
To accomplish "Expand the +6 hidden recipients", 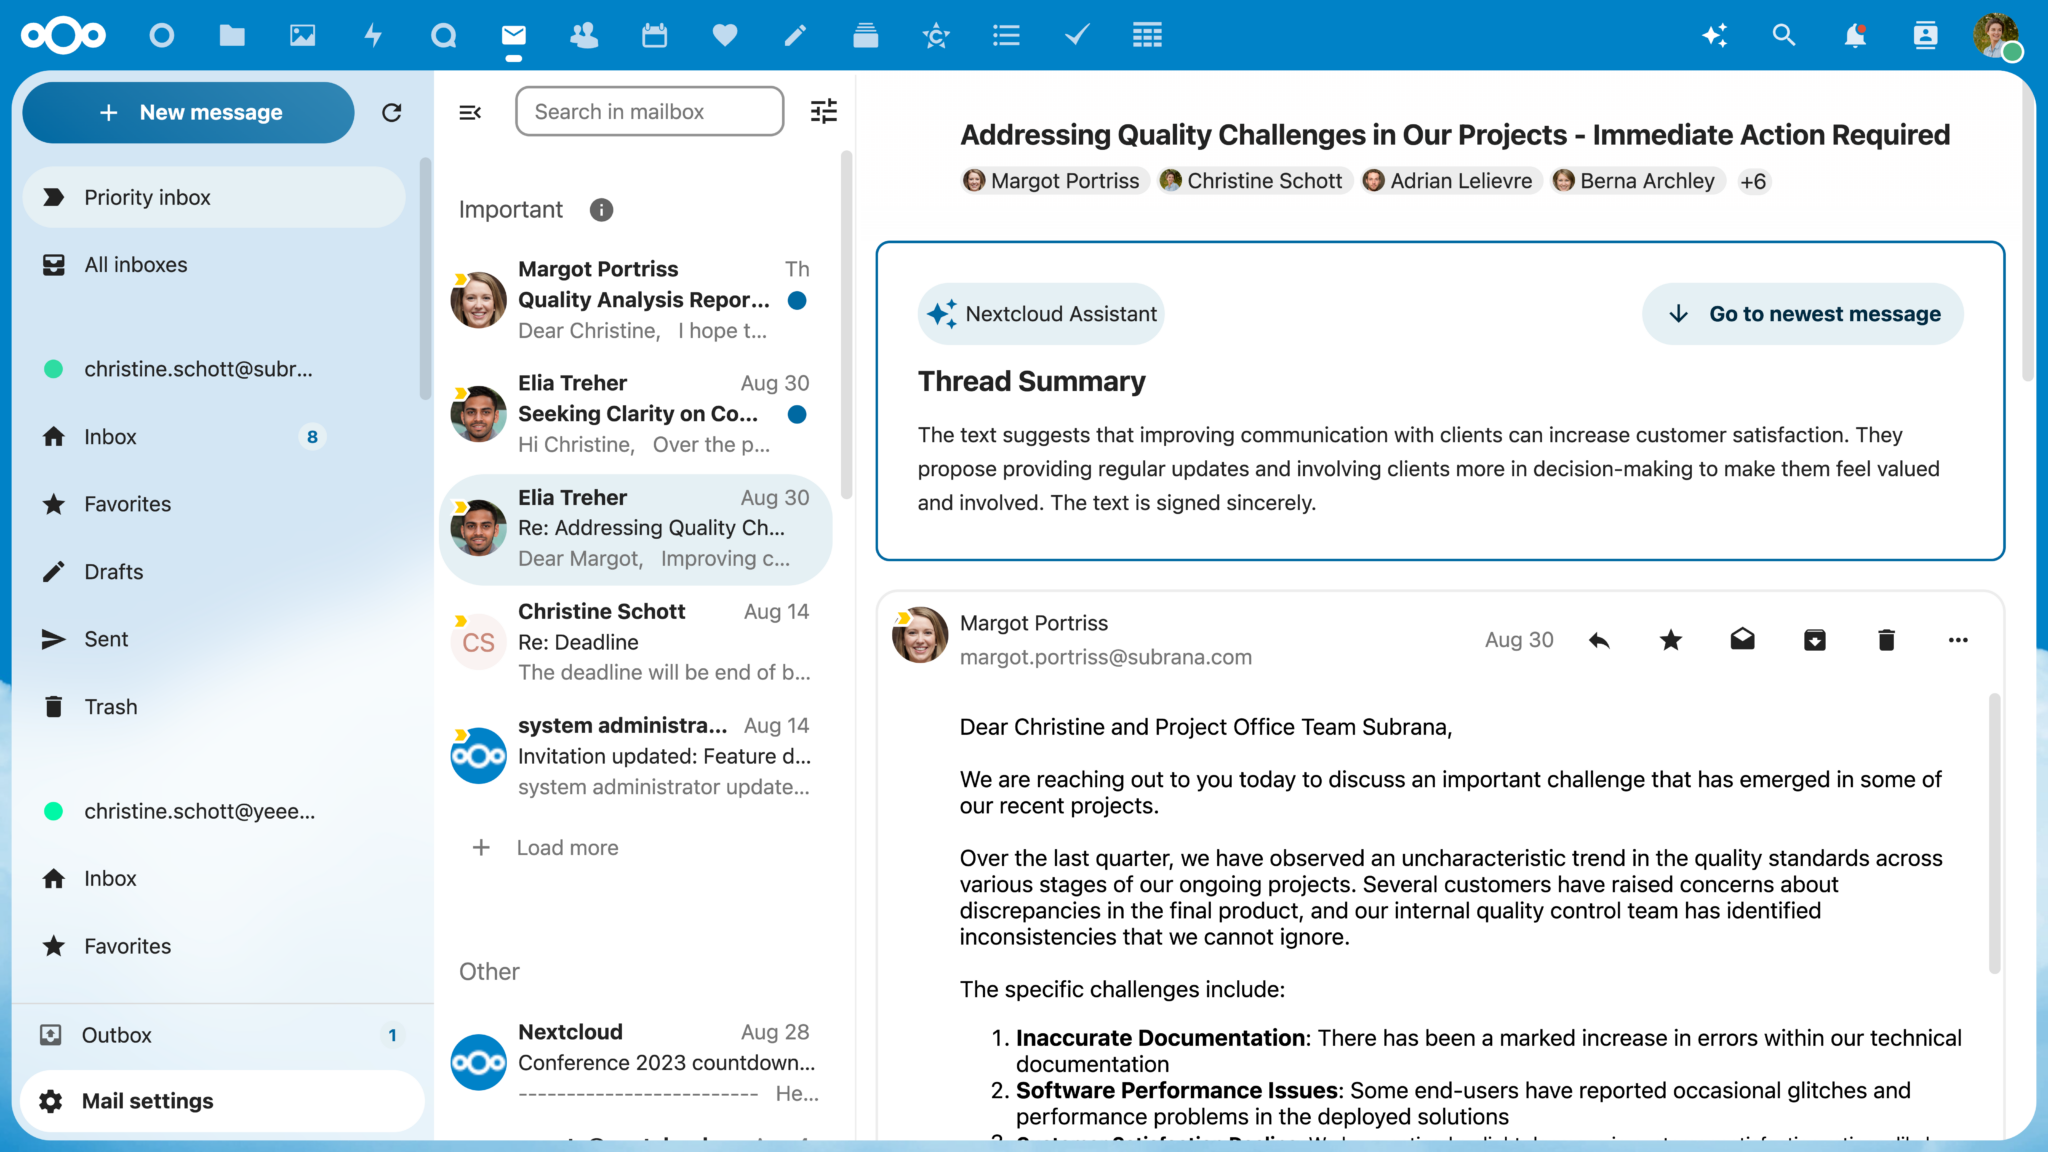I will (1753, 181).
